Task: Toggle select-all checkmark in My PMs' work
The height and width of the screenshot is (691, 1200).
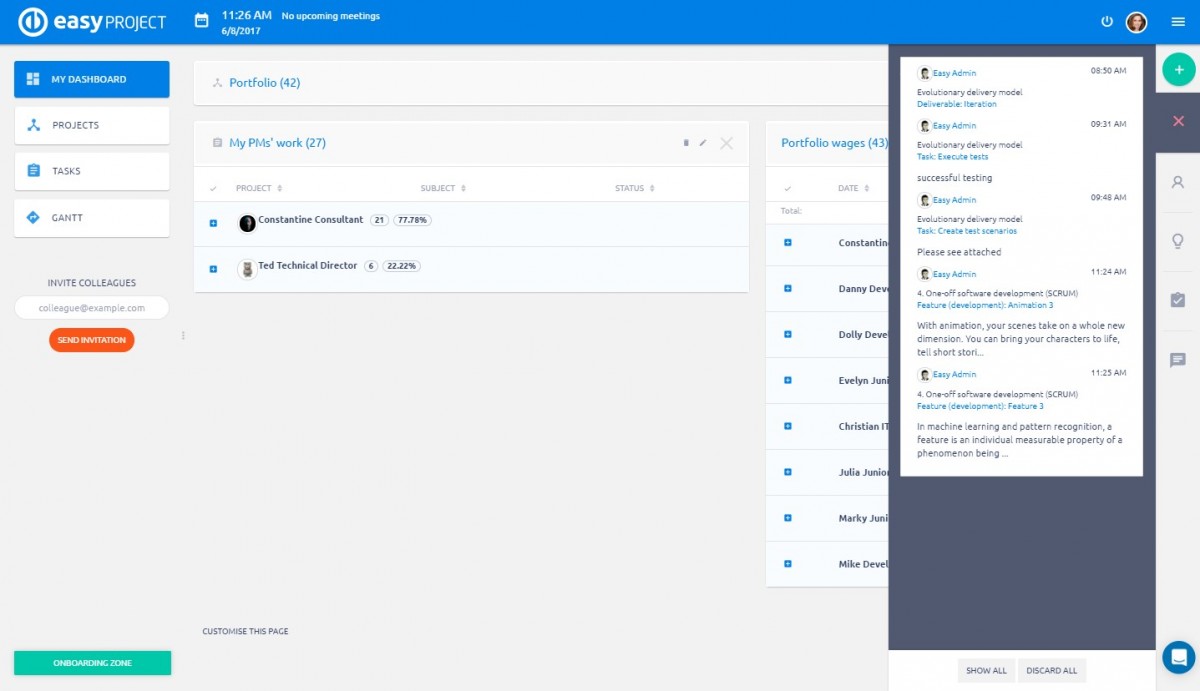Action: click(213, 188)
